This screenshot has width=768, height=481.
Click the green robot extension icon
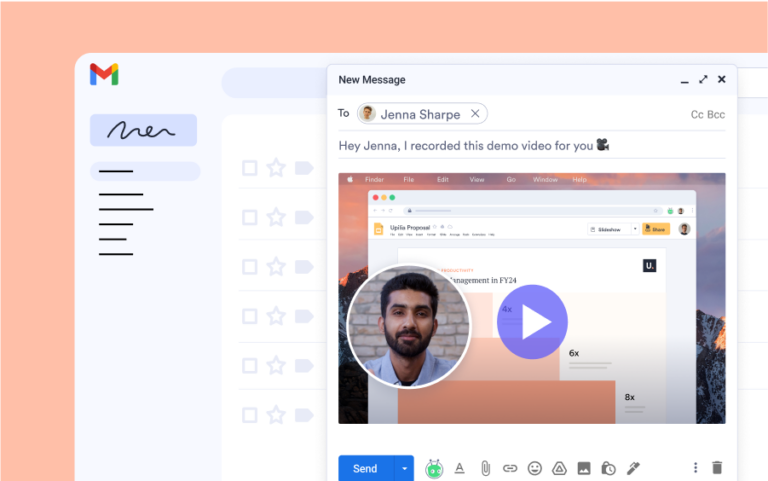(x=434, y=468)
